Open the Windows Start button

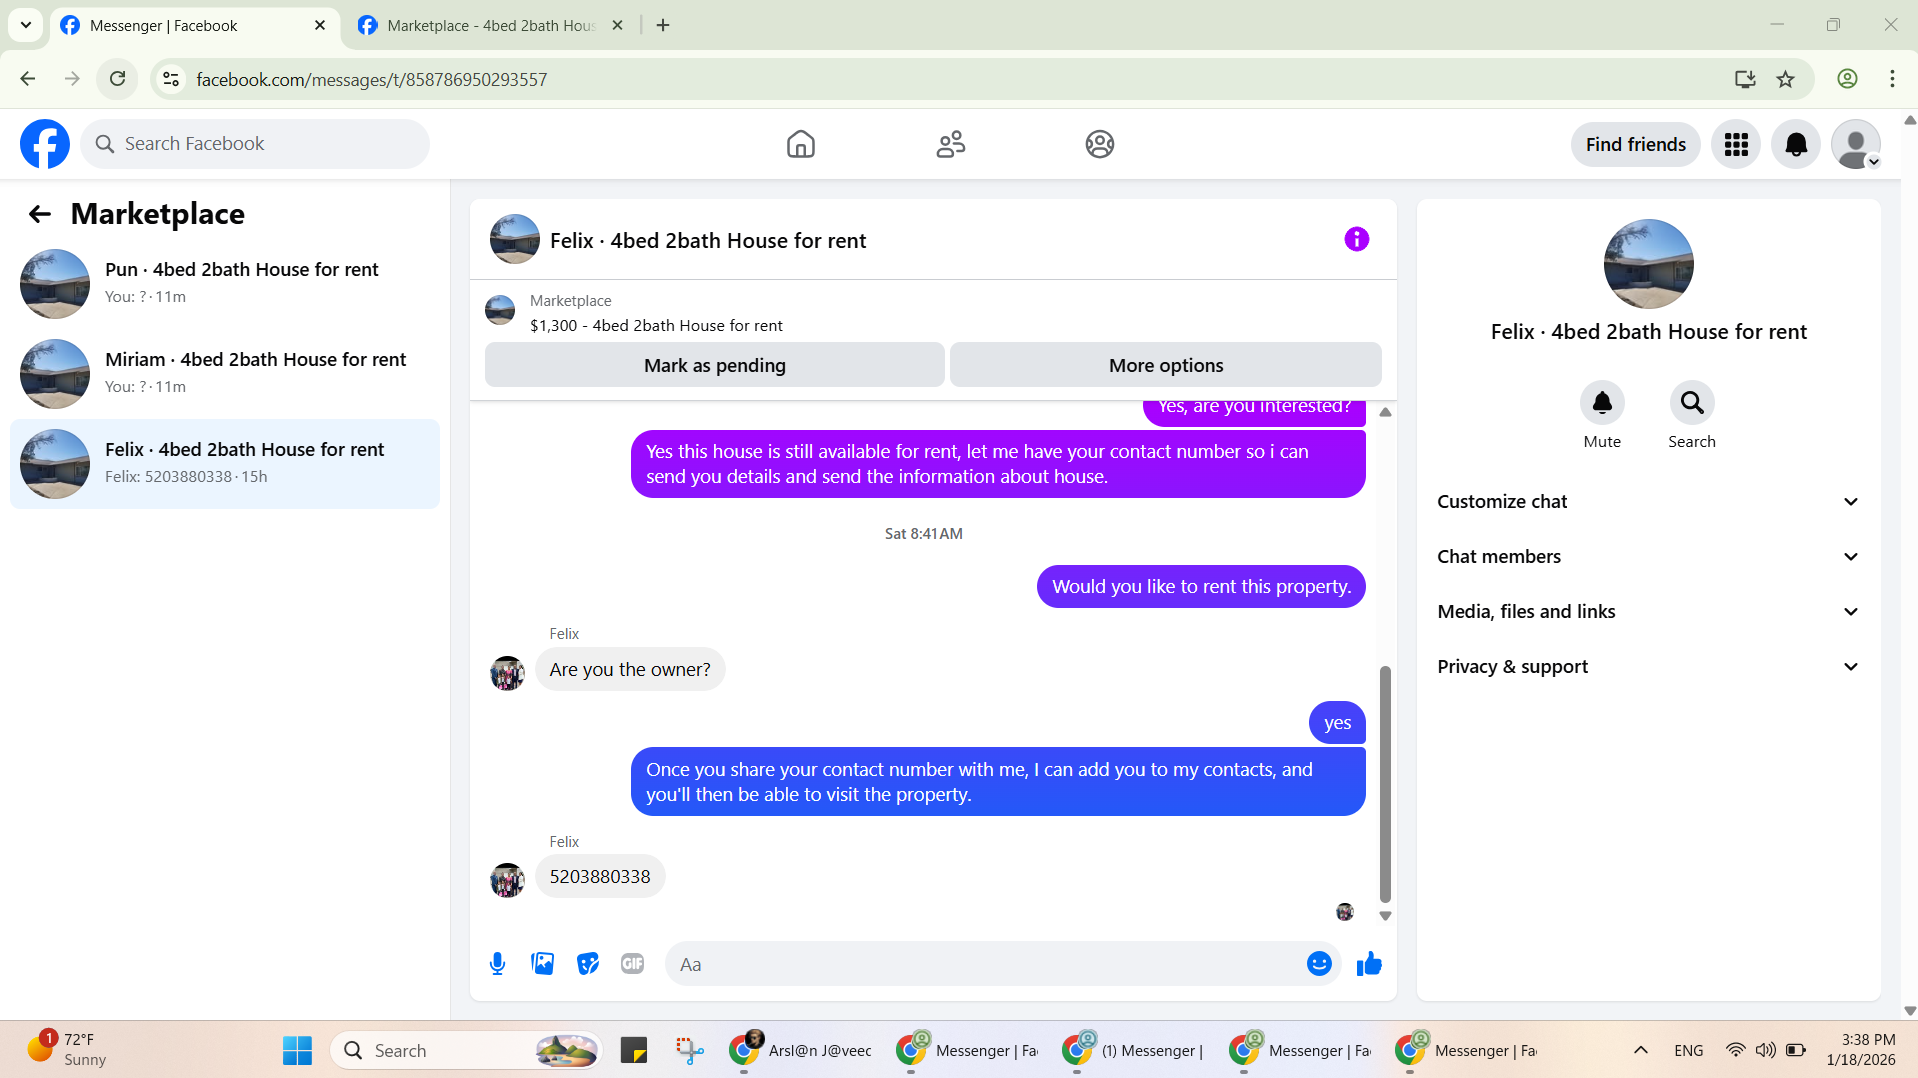coord(297,1050)
